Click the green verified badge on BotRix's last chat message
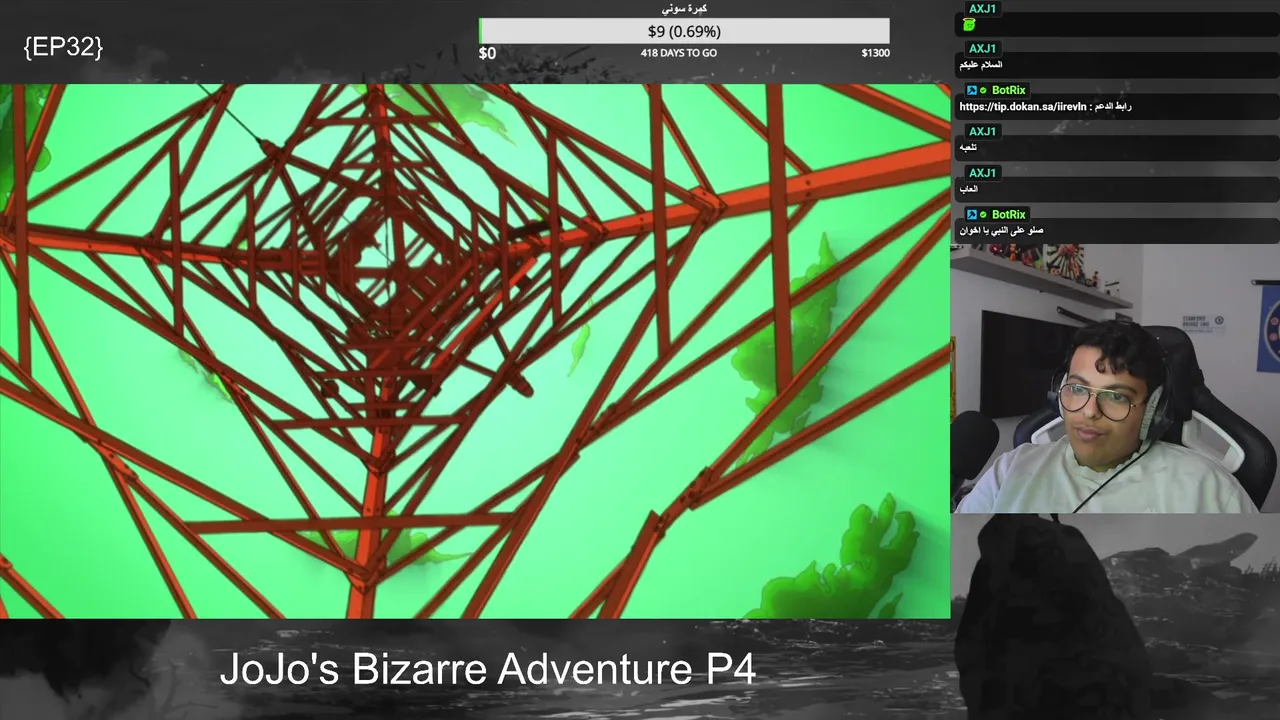The image size is (1280, 720). point(983,214)
